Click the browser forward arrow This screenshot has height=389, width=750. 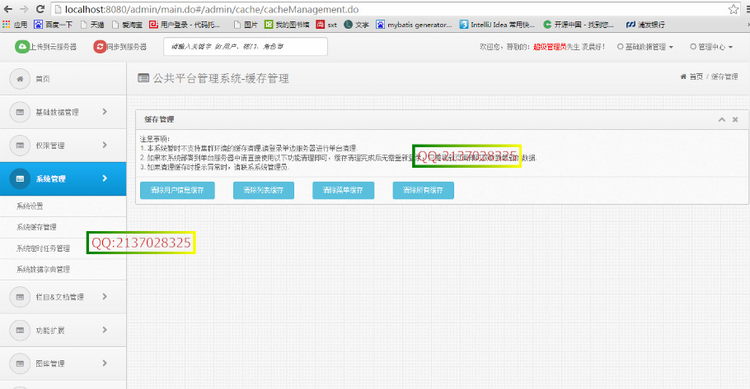pyautogui.click(x=24, y=9)
